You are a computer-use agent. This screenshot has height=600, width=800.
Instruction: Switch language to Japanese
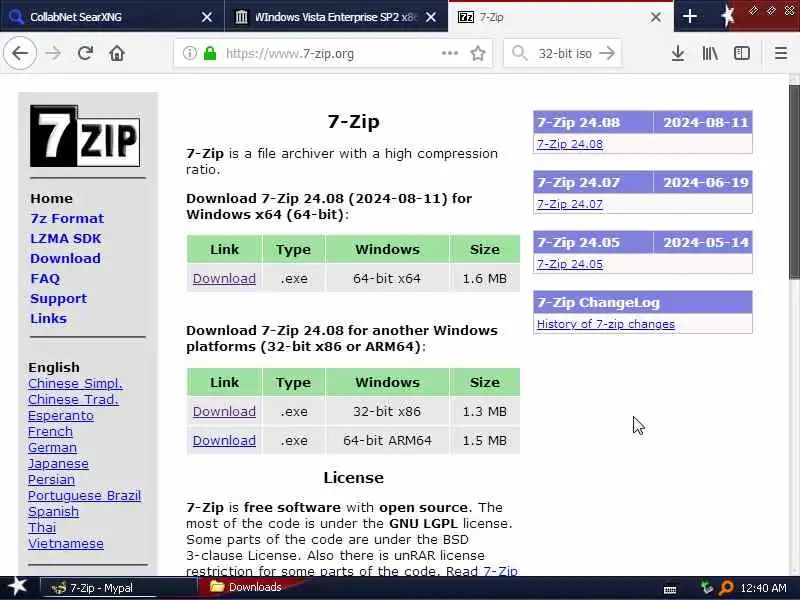click(x=58, y=464)
